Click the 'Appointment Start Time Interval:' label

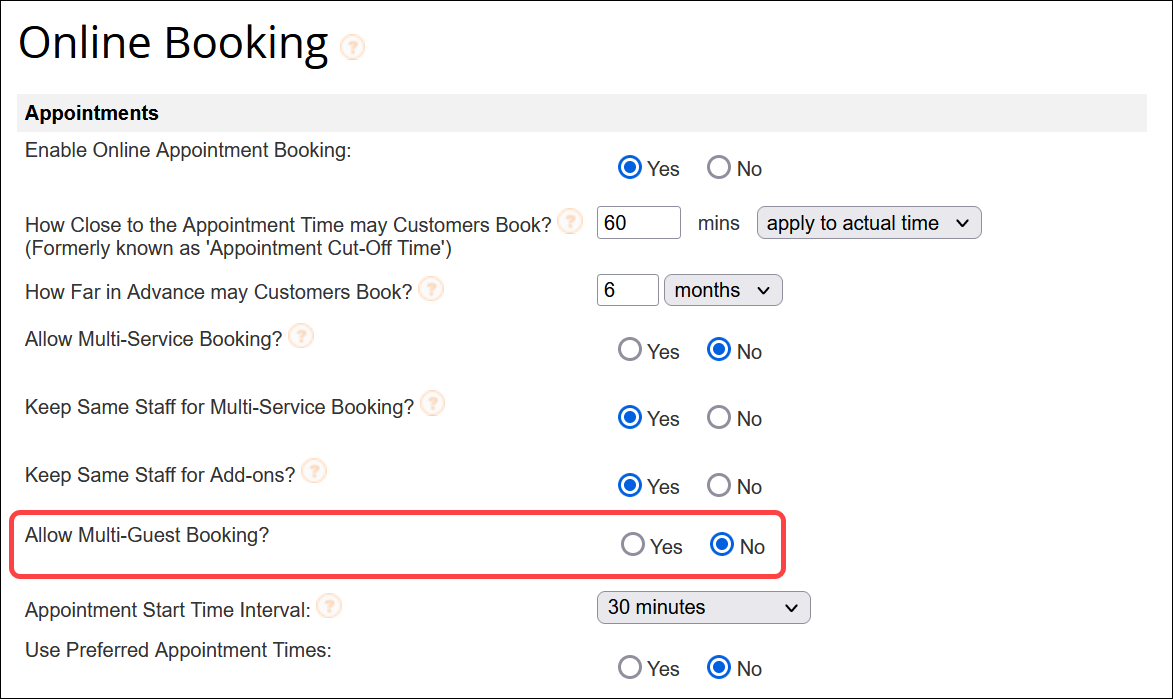[168, 610]
